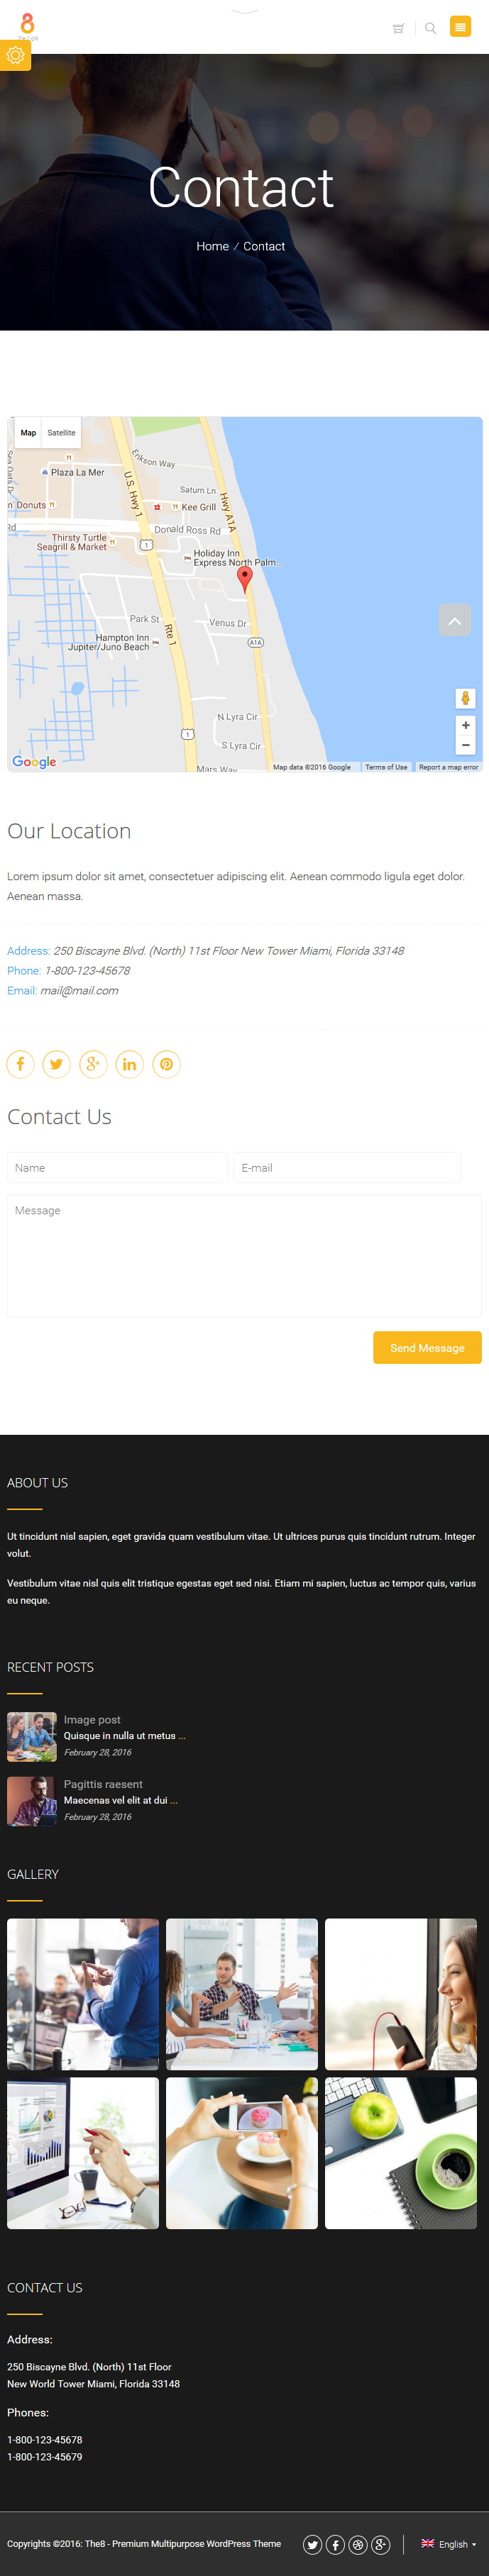Focus the Name input field

[x=117, y=1168]
